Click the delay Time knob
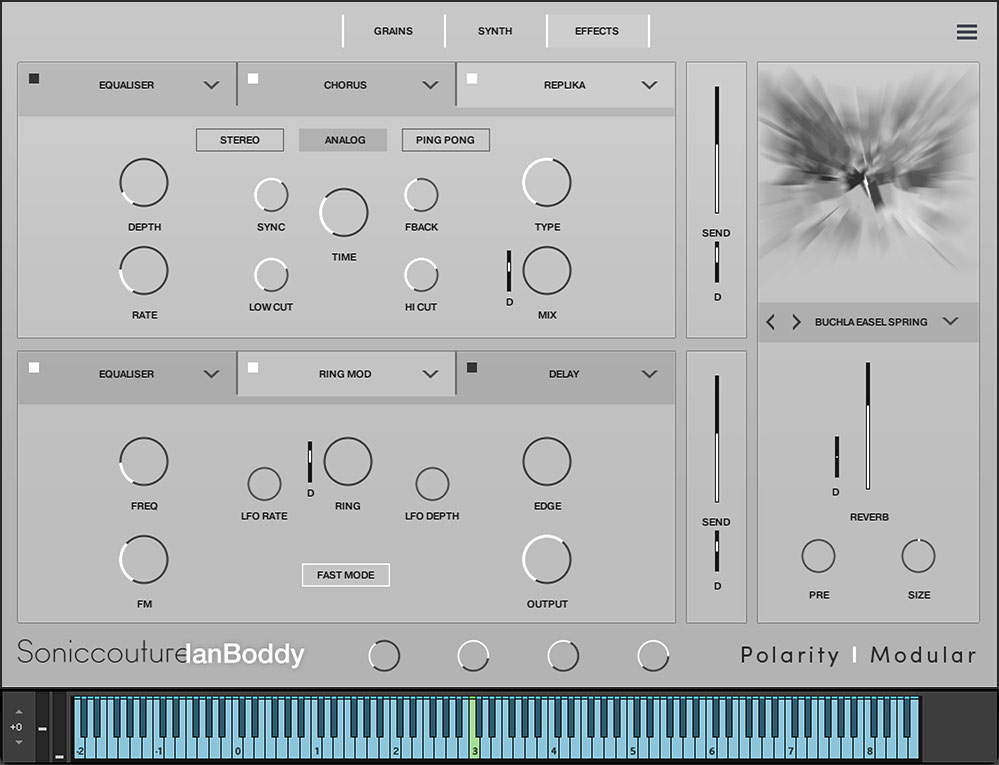The image size is (999, 765). [x=344, y=213]
